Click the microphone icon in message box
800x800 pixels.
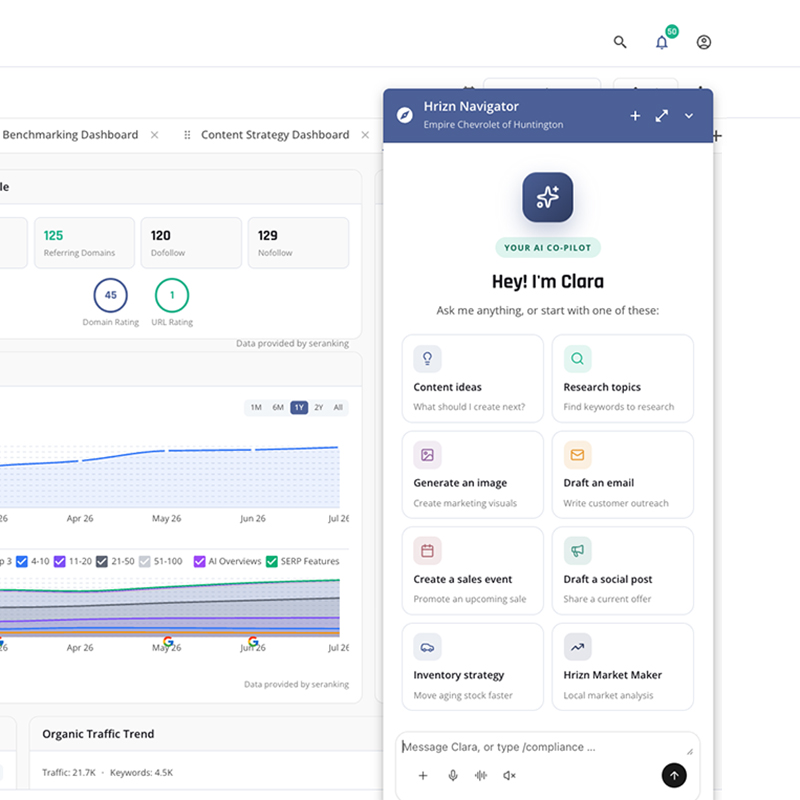point(453,776)
